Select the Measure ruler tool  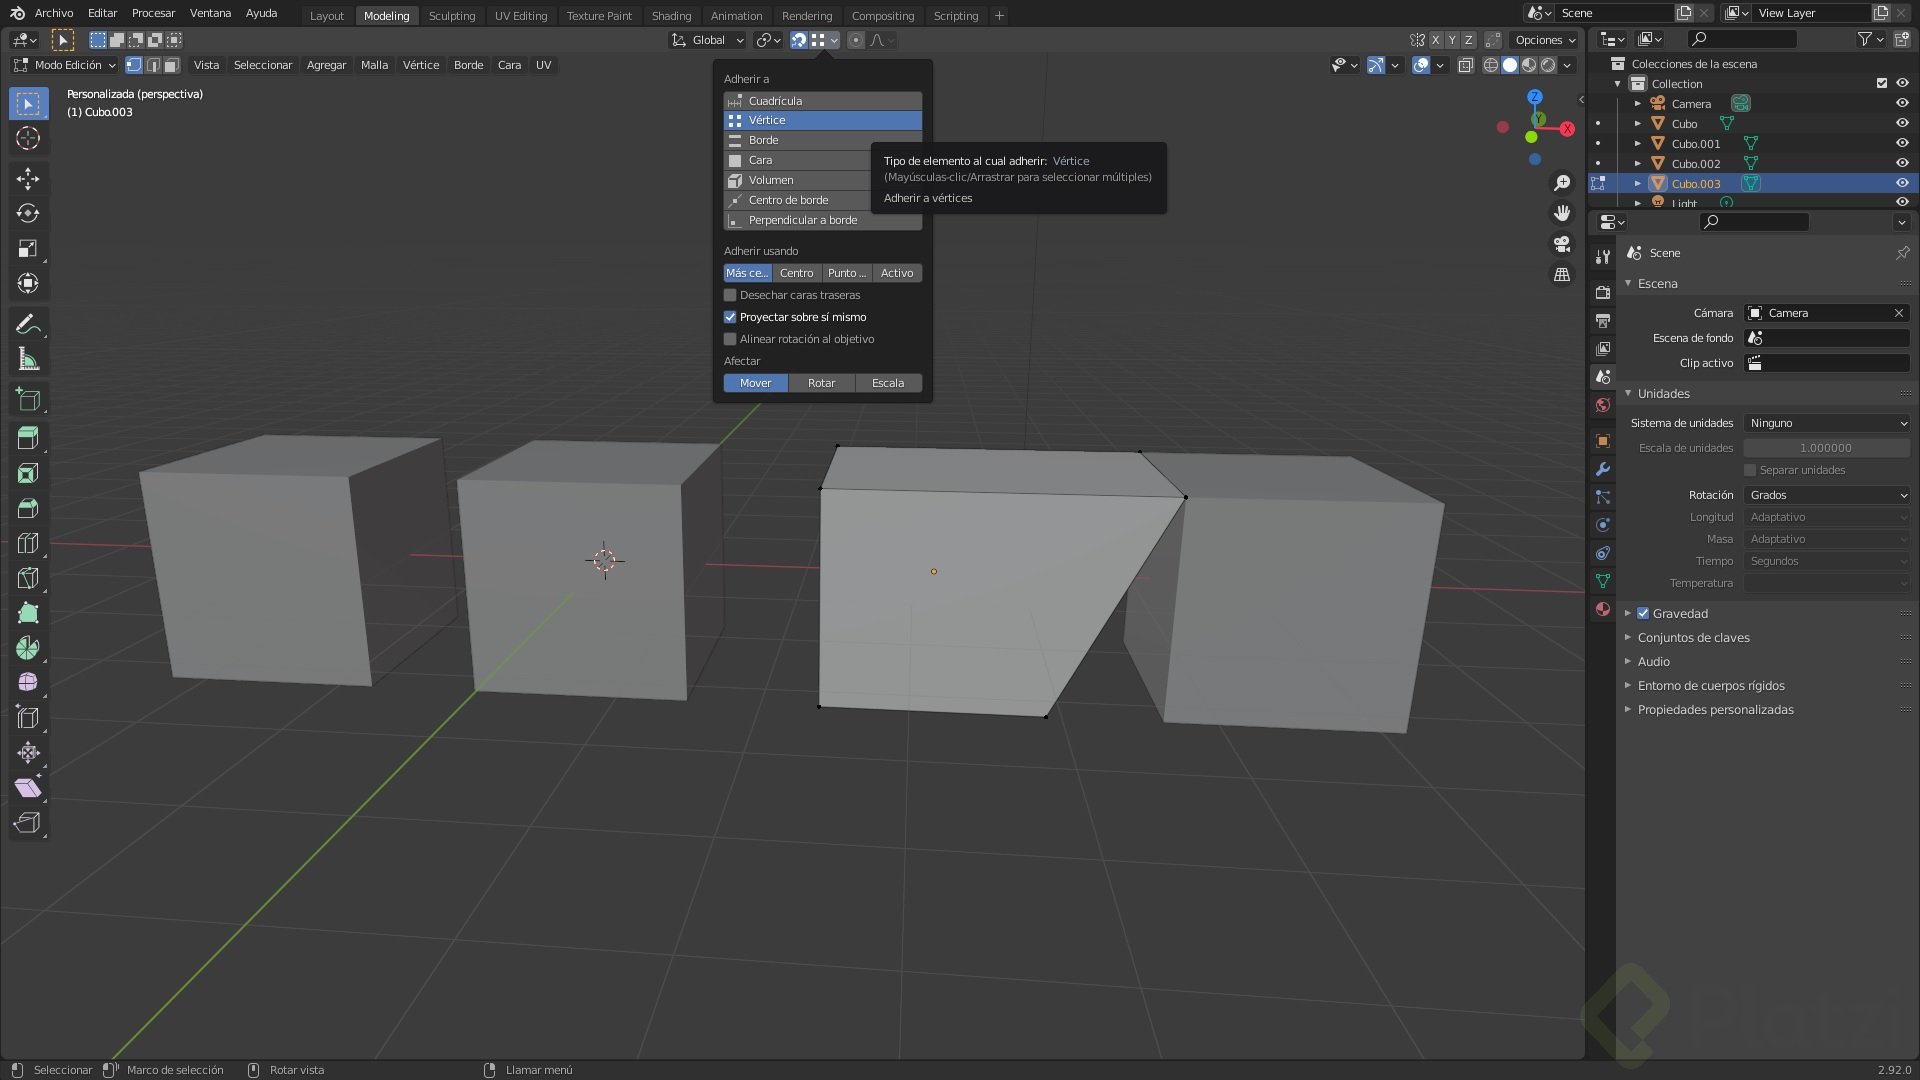28,359
